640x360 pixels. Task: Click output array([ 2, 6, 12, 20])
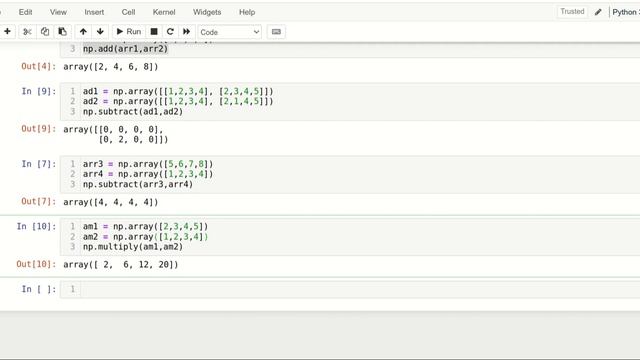point(120,264)
